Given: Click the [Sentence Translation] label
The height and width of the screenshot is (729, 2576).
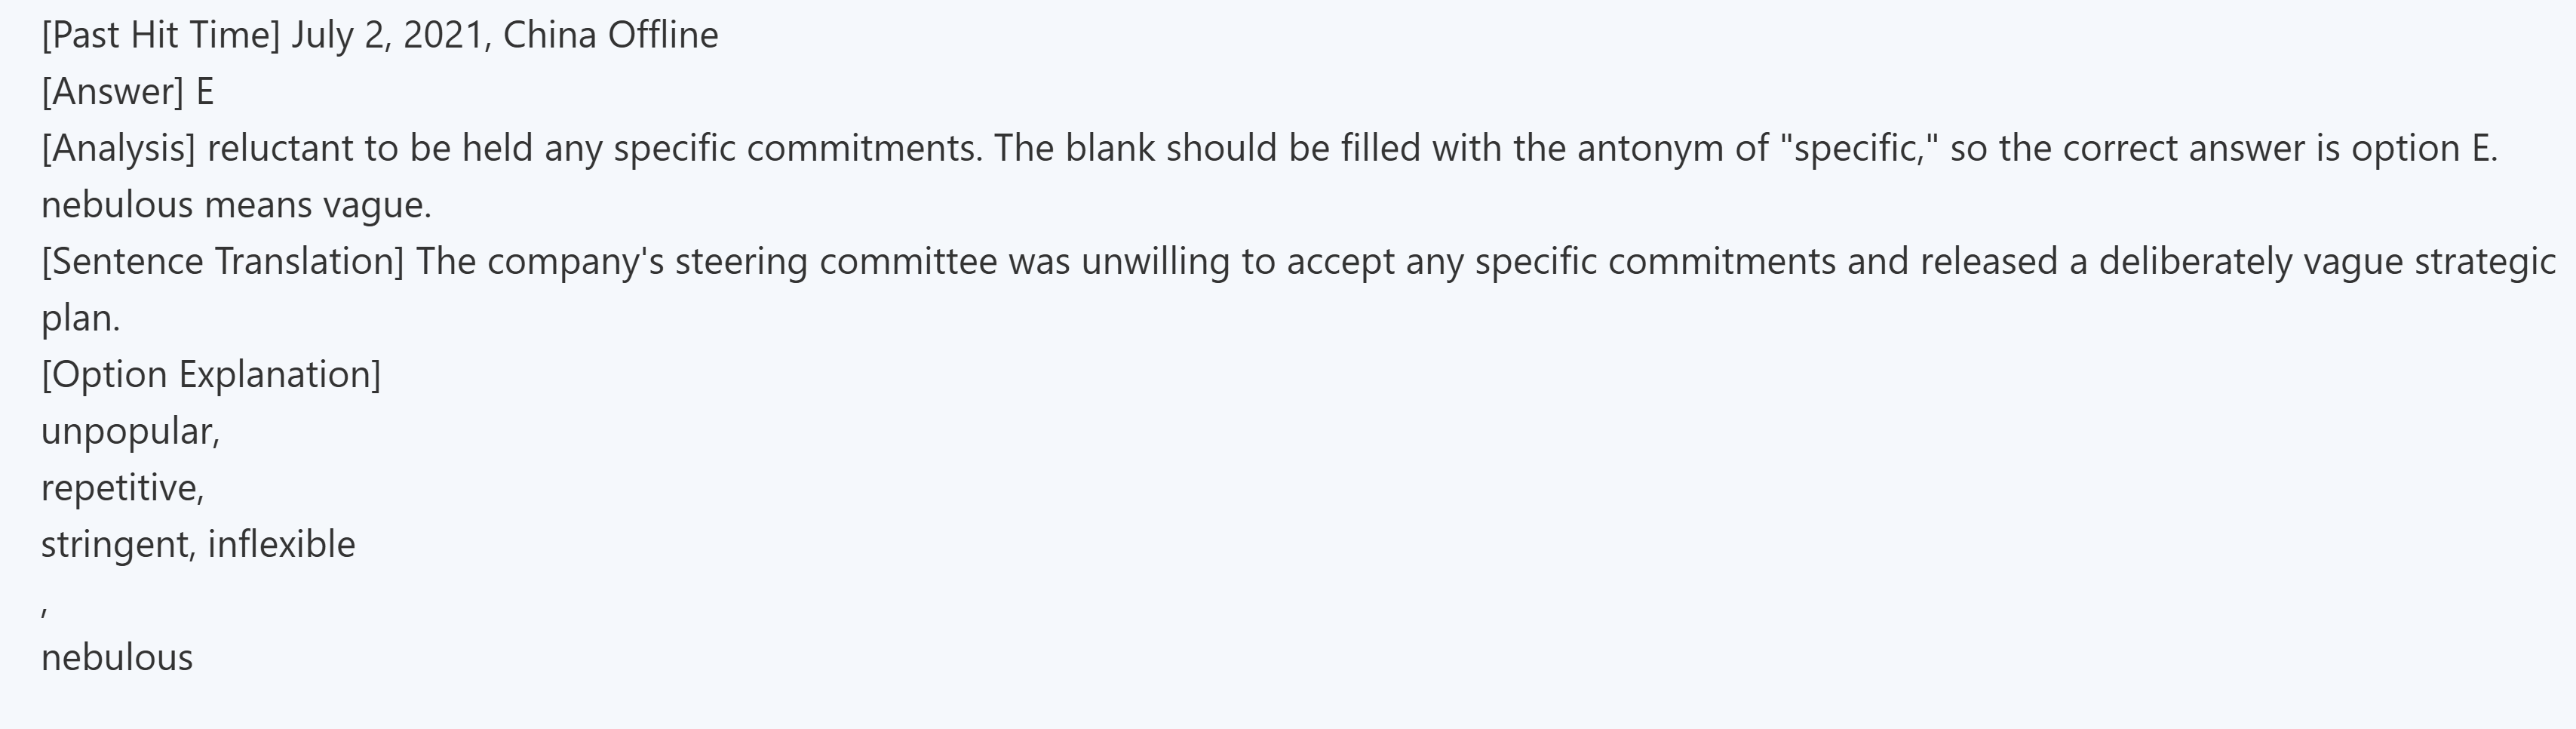Looking at the screenshot, I should (222, 261).
